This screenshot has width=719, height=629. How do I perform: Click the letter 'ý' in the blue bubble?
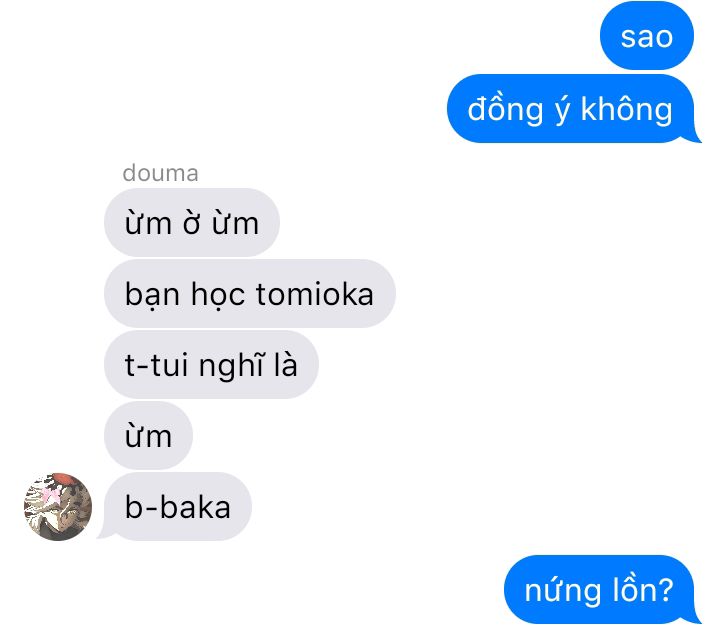coord(562,110)
